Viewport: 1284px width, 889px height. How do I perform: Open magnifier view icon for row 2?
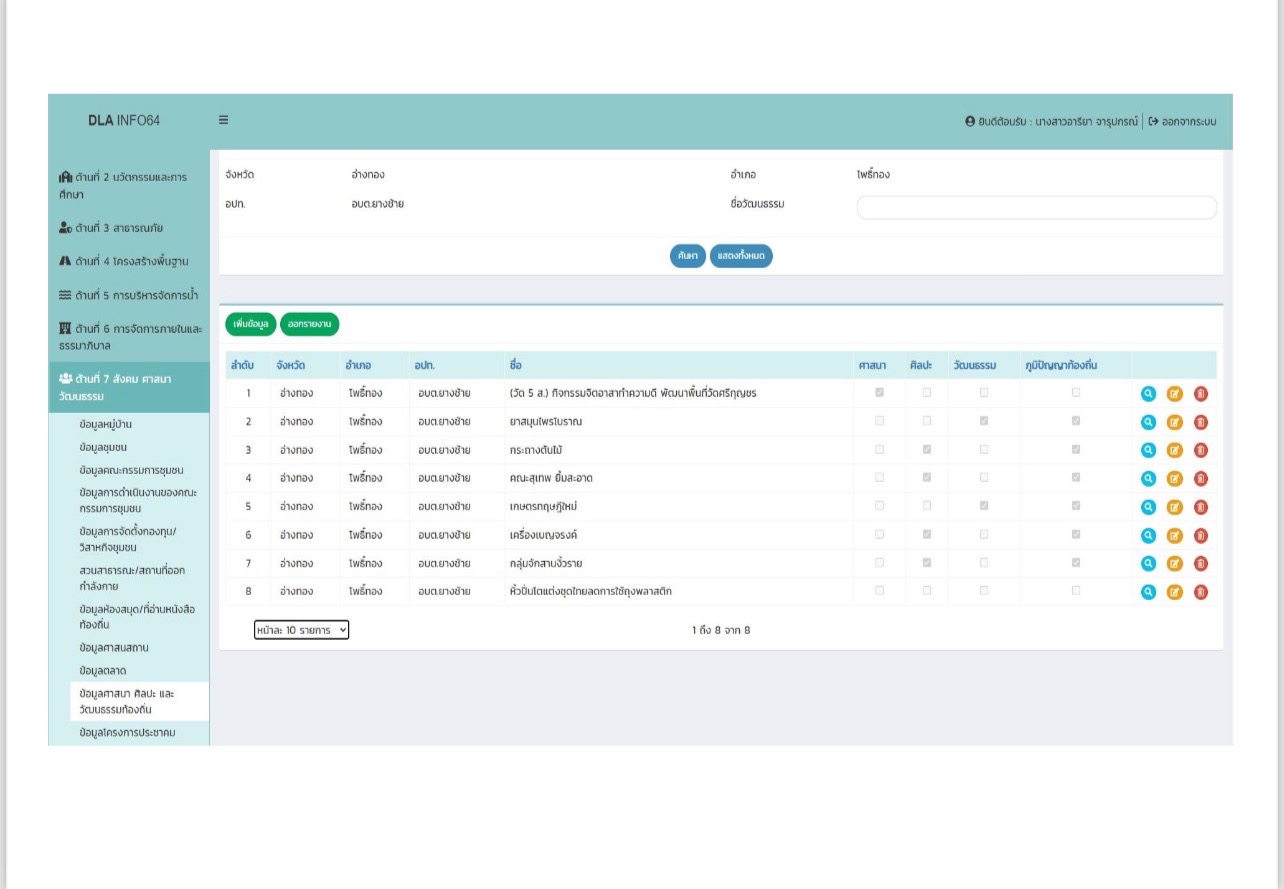1148,422
